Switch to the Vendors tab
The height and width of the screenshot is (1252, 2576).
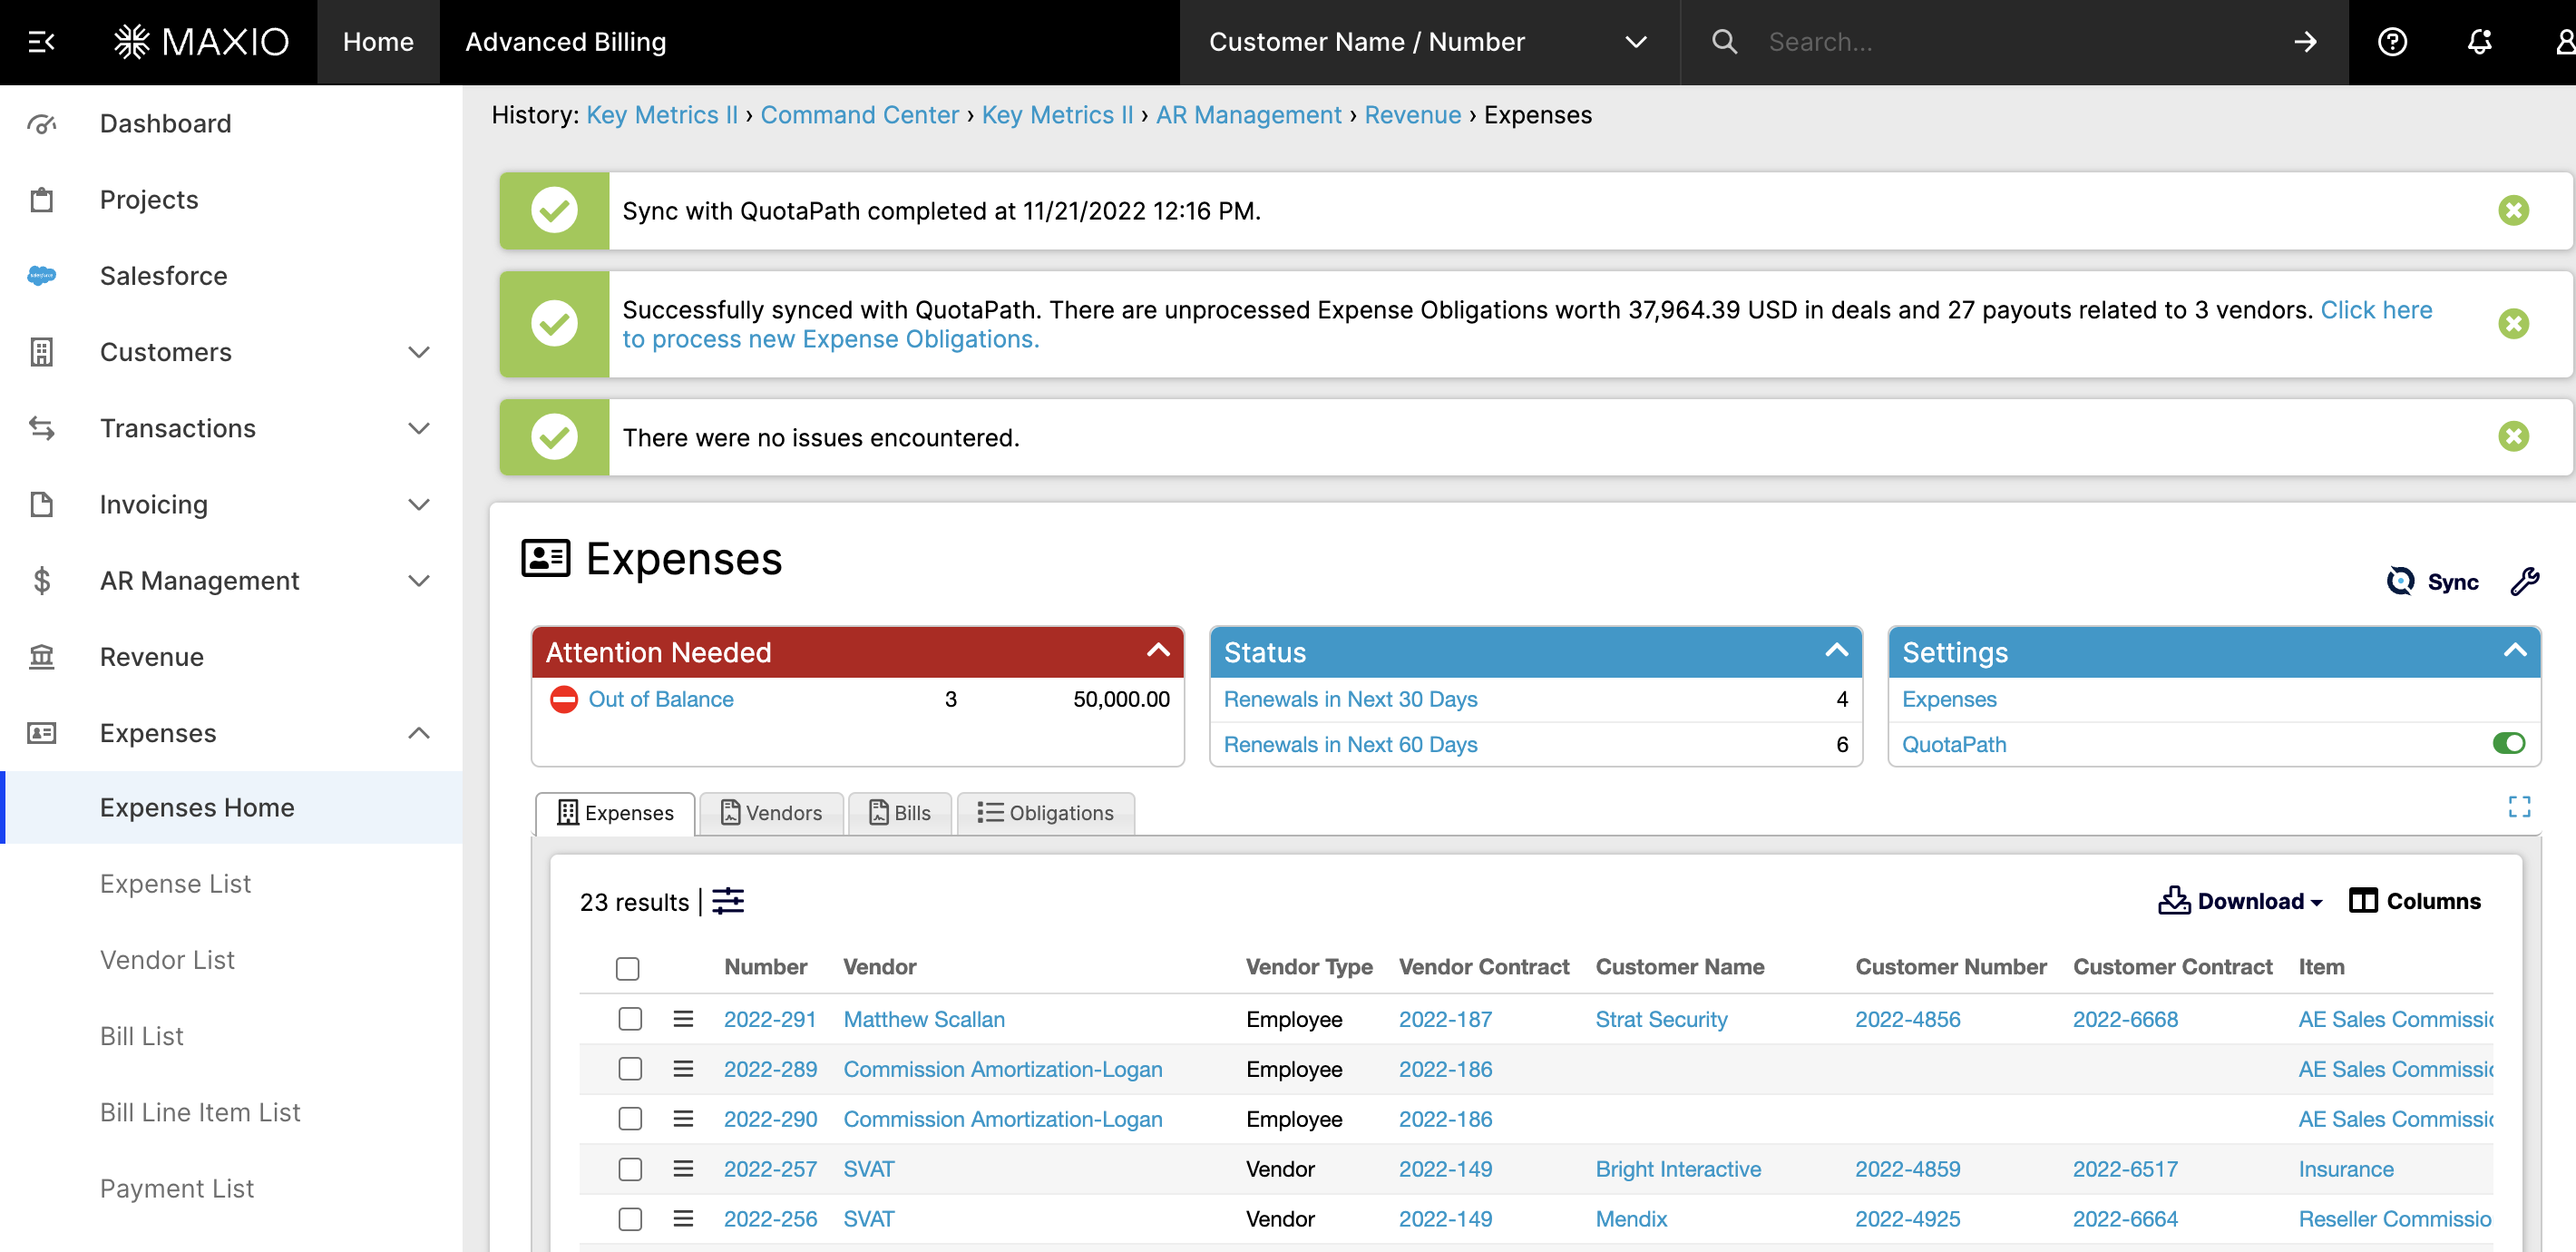click(x=771, y=813)
